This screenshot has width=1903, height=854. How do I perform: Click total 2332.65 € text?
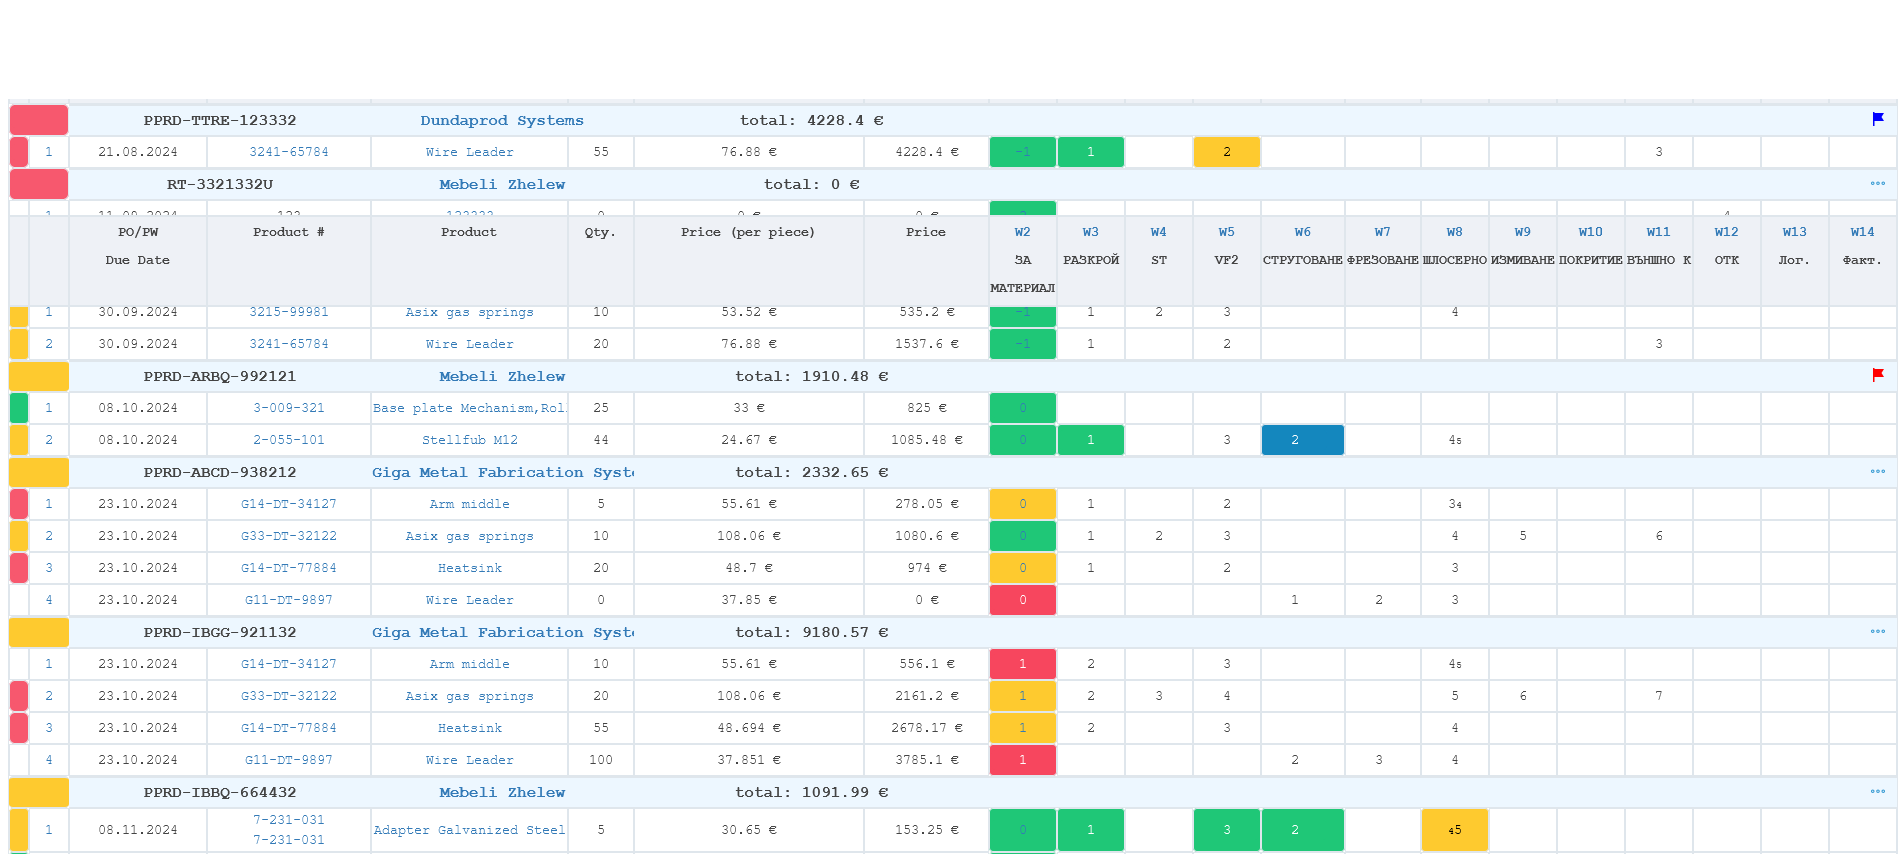pyautogui.click(x=812, y=472)
